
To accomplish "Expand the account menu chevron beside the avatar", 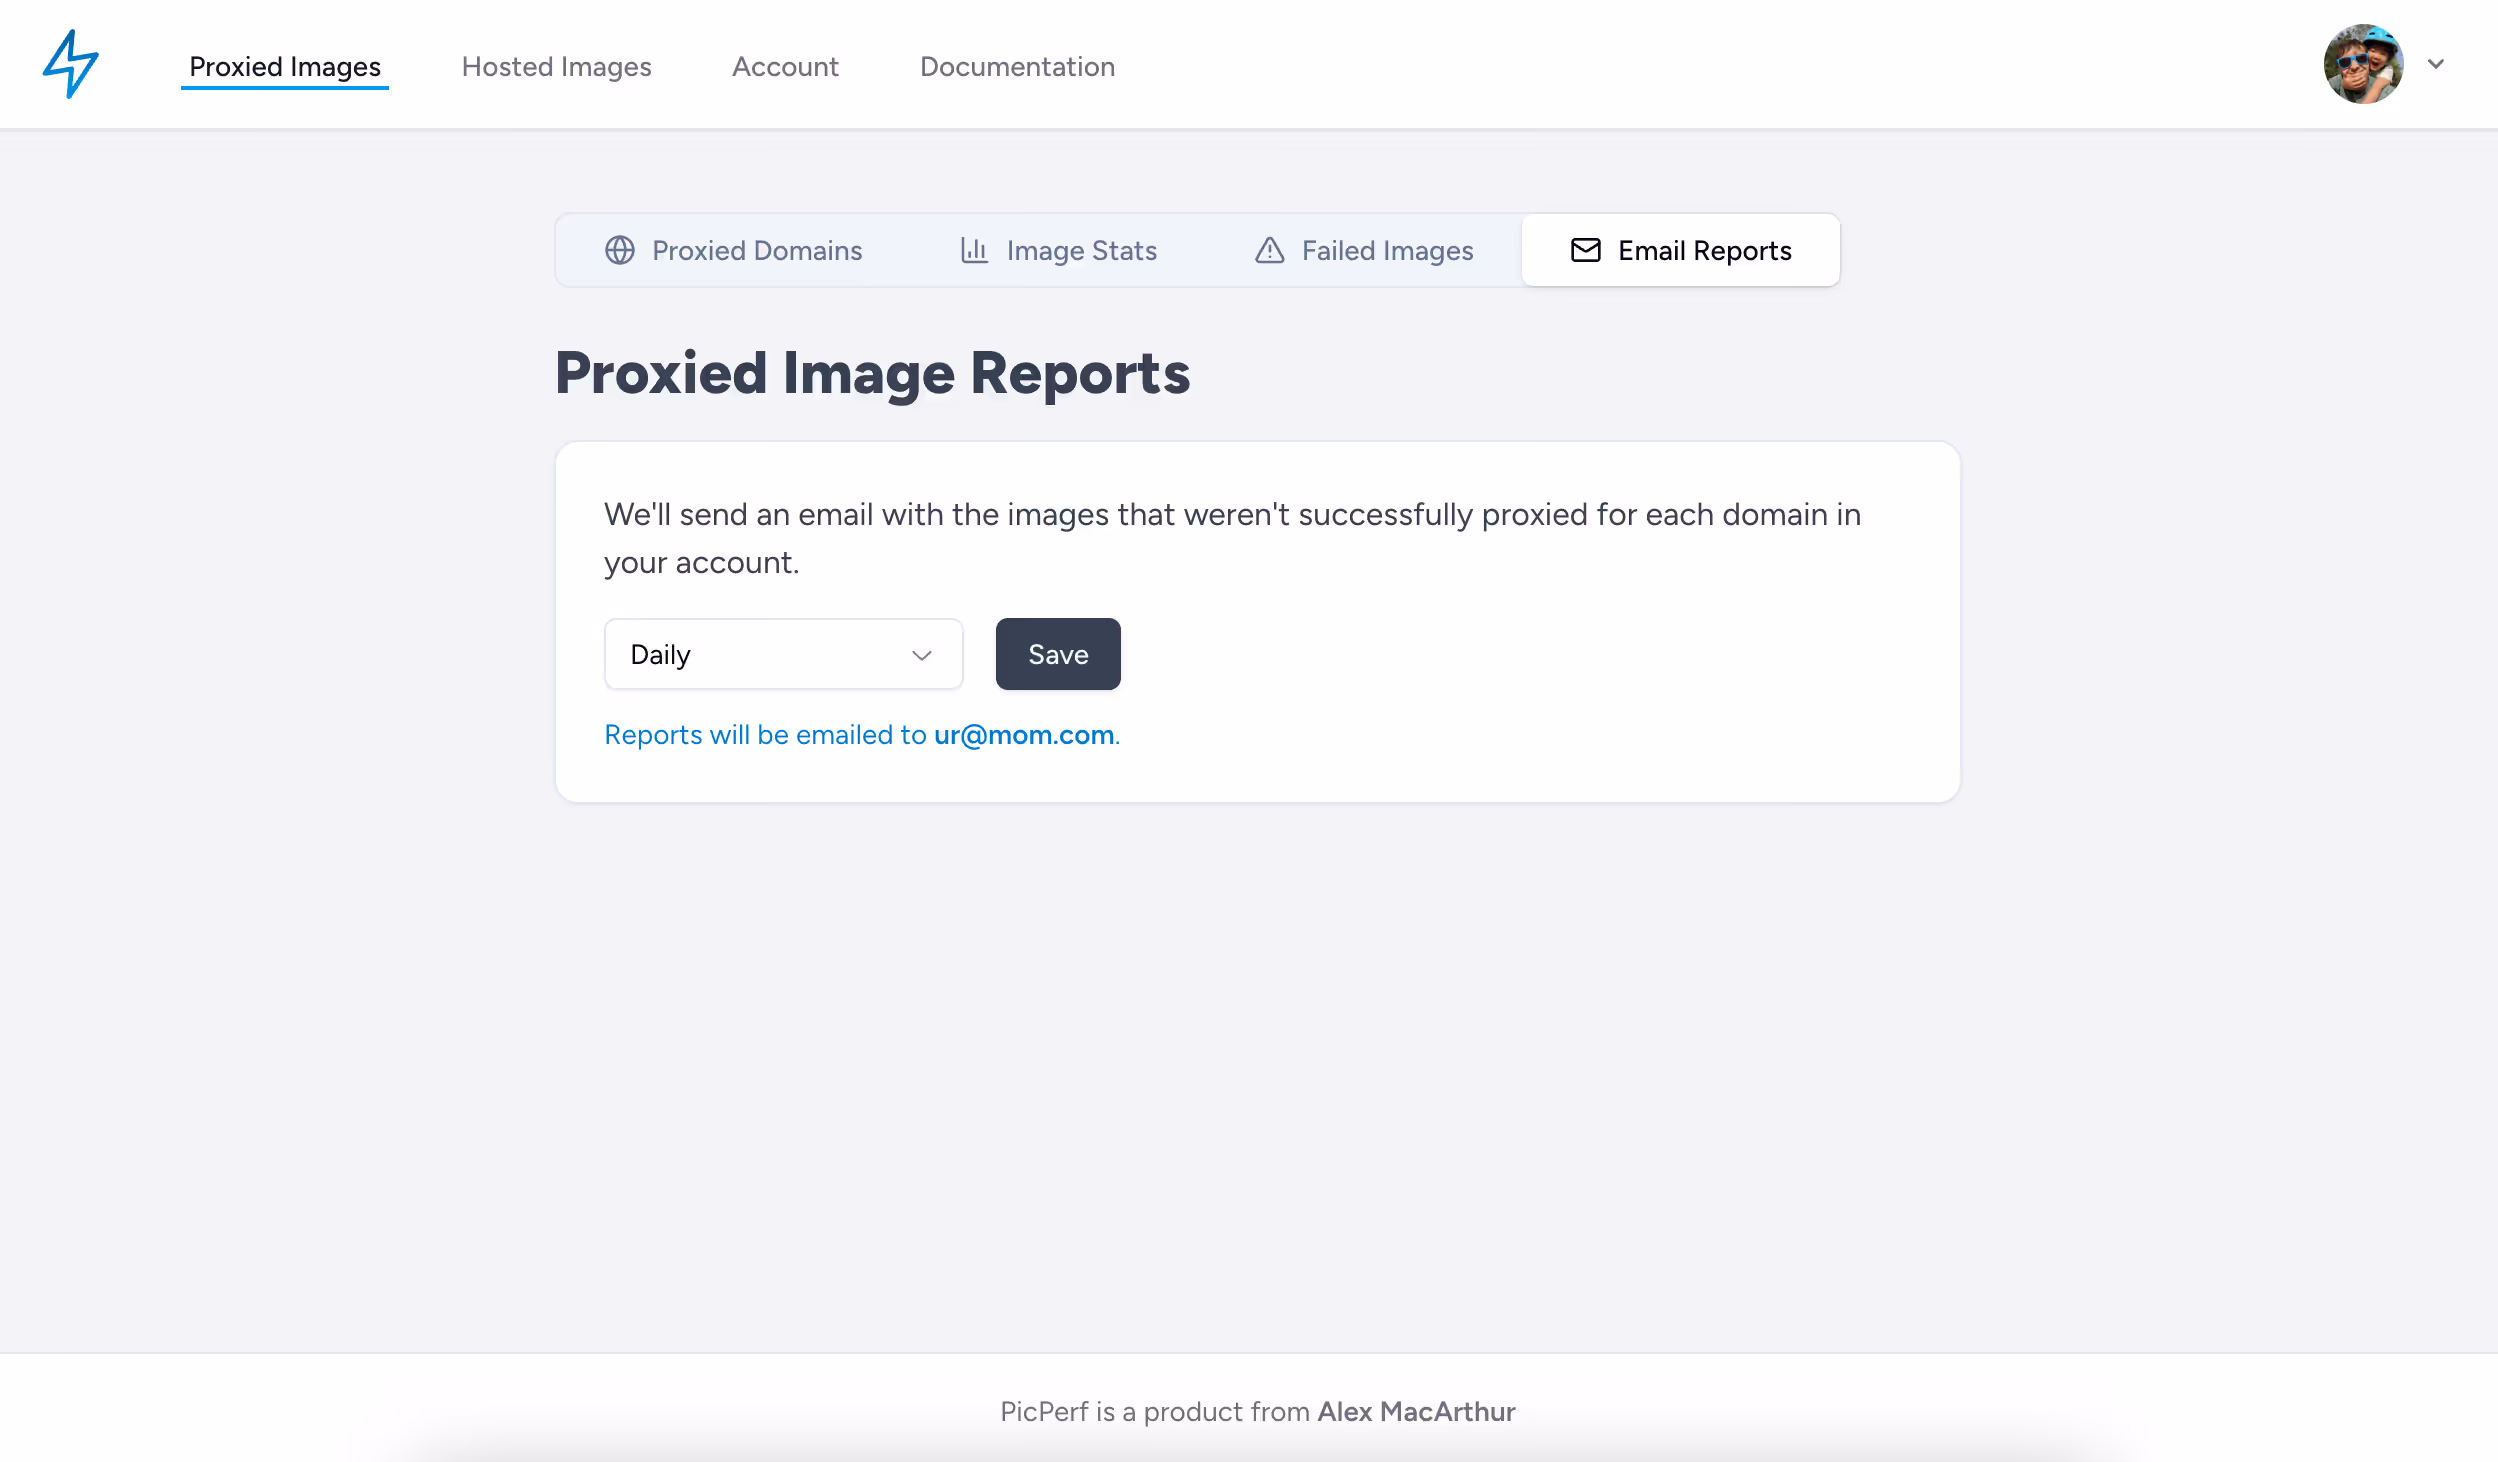I will [2436, 63].
